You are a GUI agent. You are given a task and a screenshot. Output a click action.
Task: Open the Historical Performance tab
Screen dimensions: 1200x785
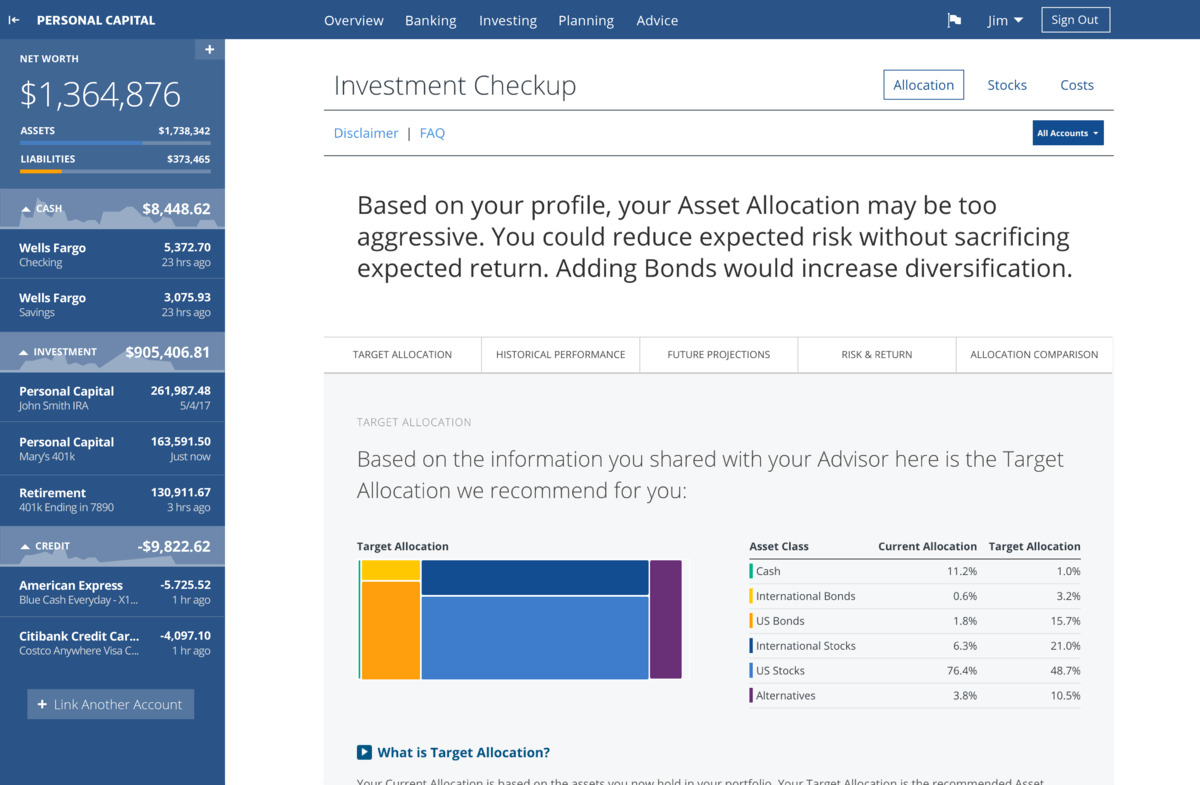tap(560, 354)
